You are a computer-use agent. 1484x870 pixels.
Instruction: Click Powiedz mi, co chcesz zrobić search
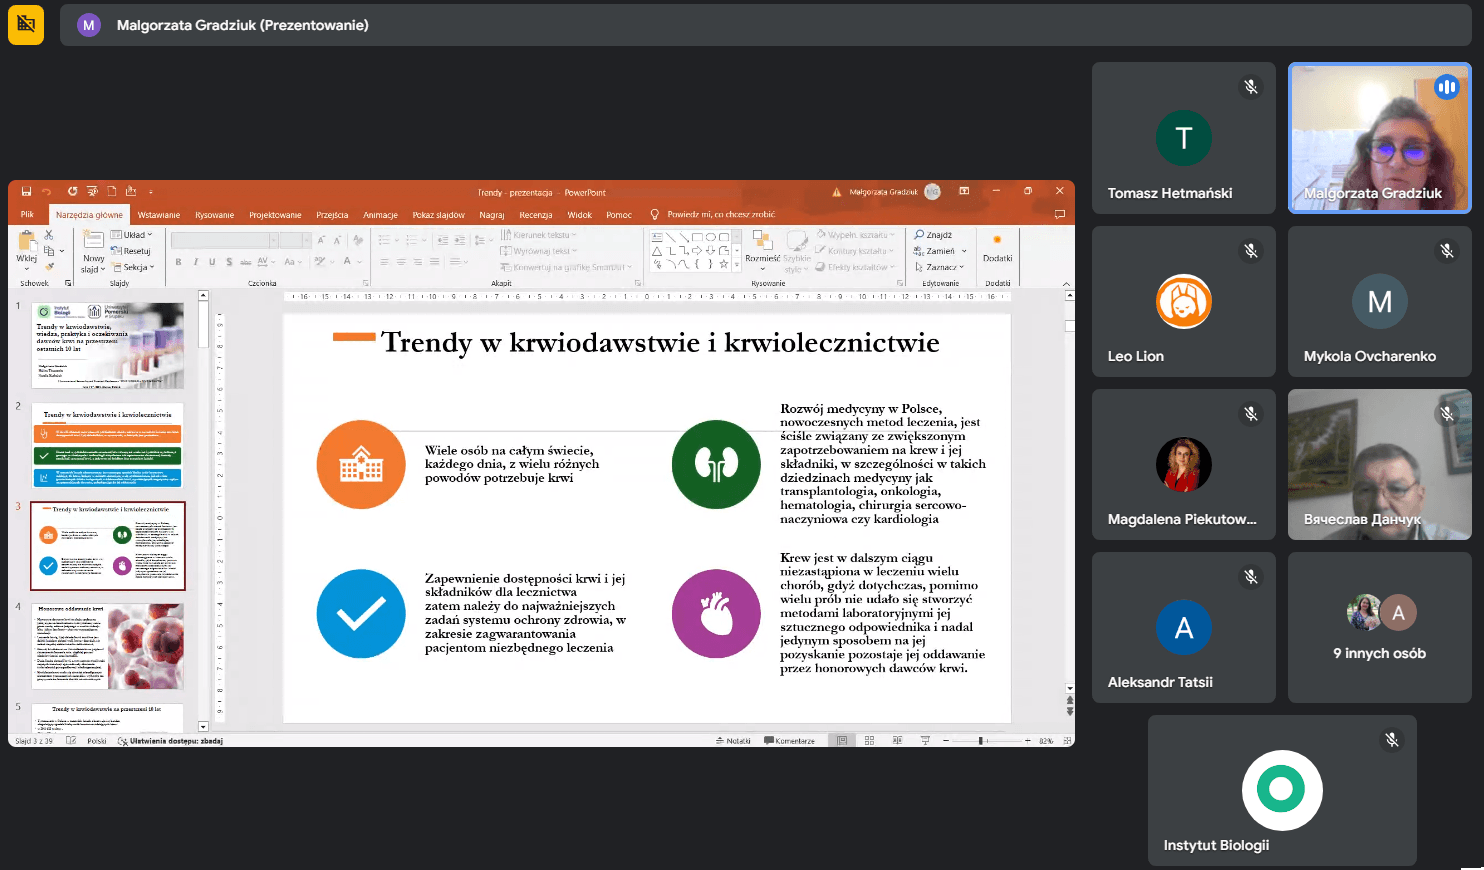[721, 214]
